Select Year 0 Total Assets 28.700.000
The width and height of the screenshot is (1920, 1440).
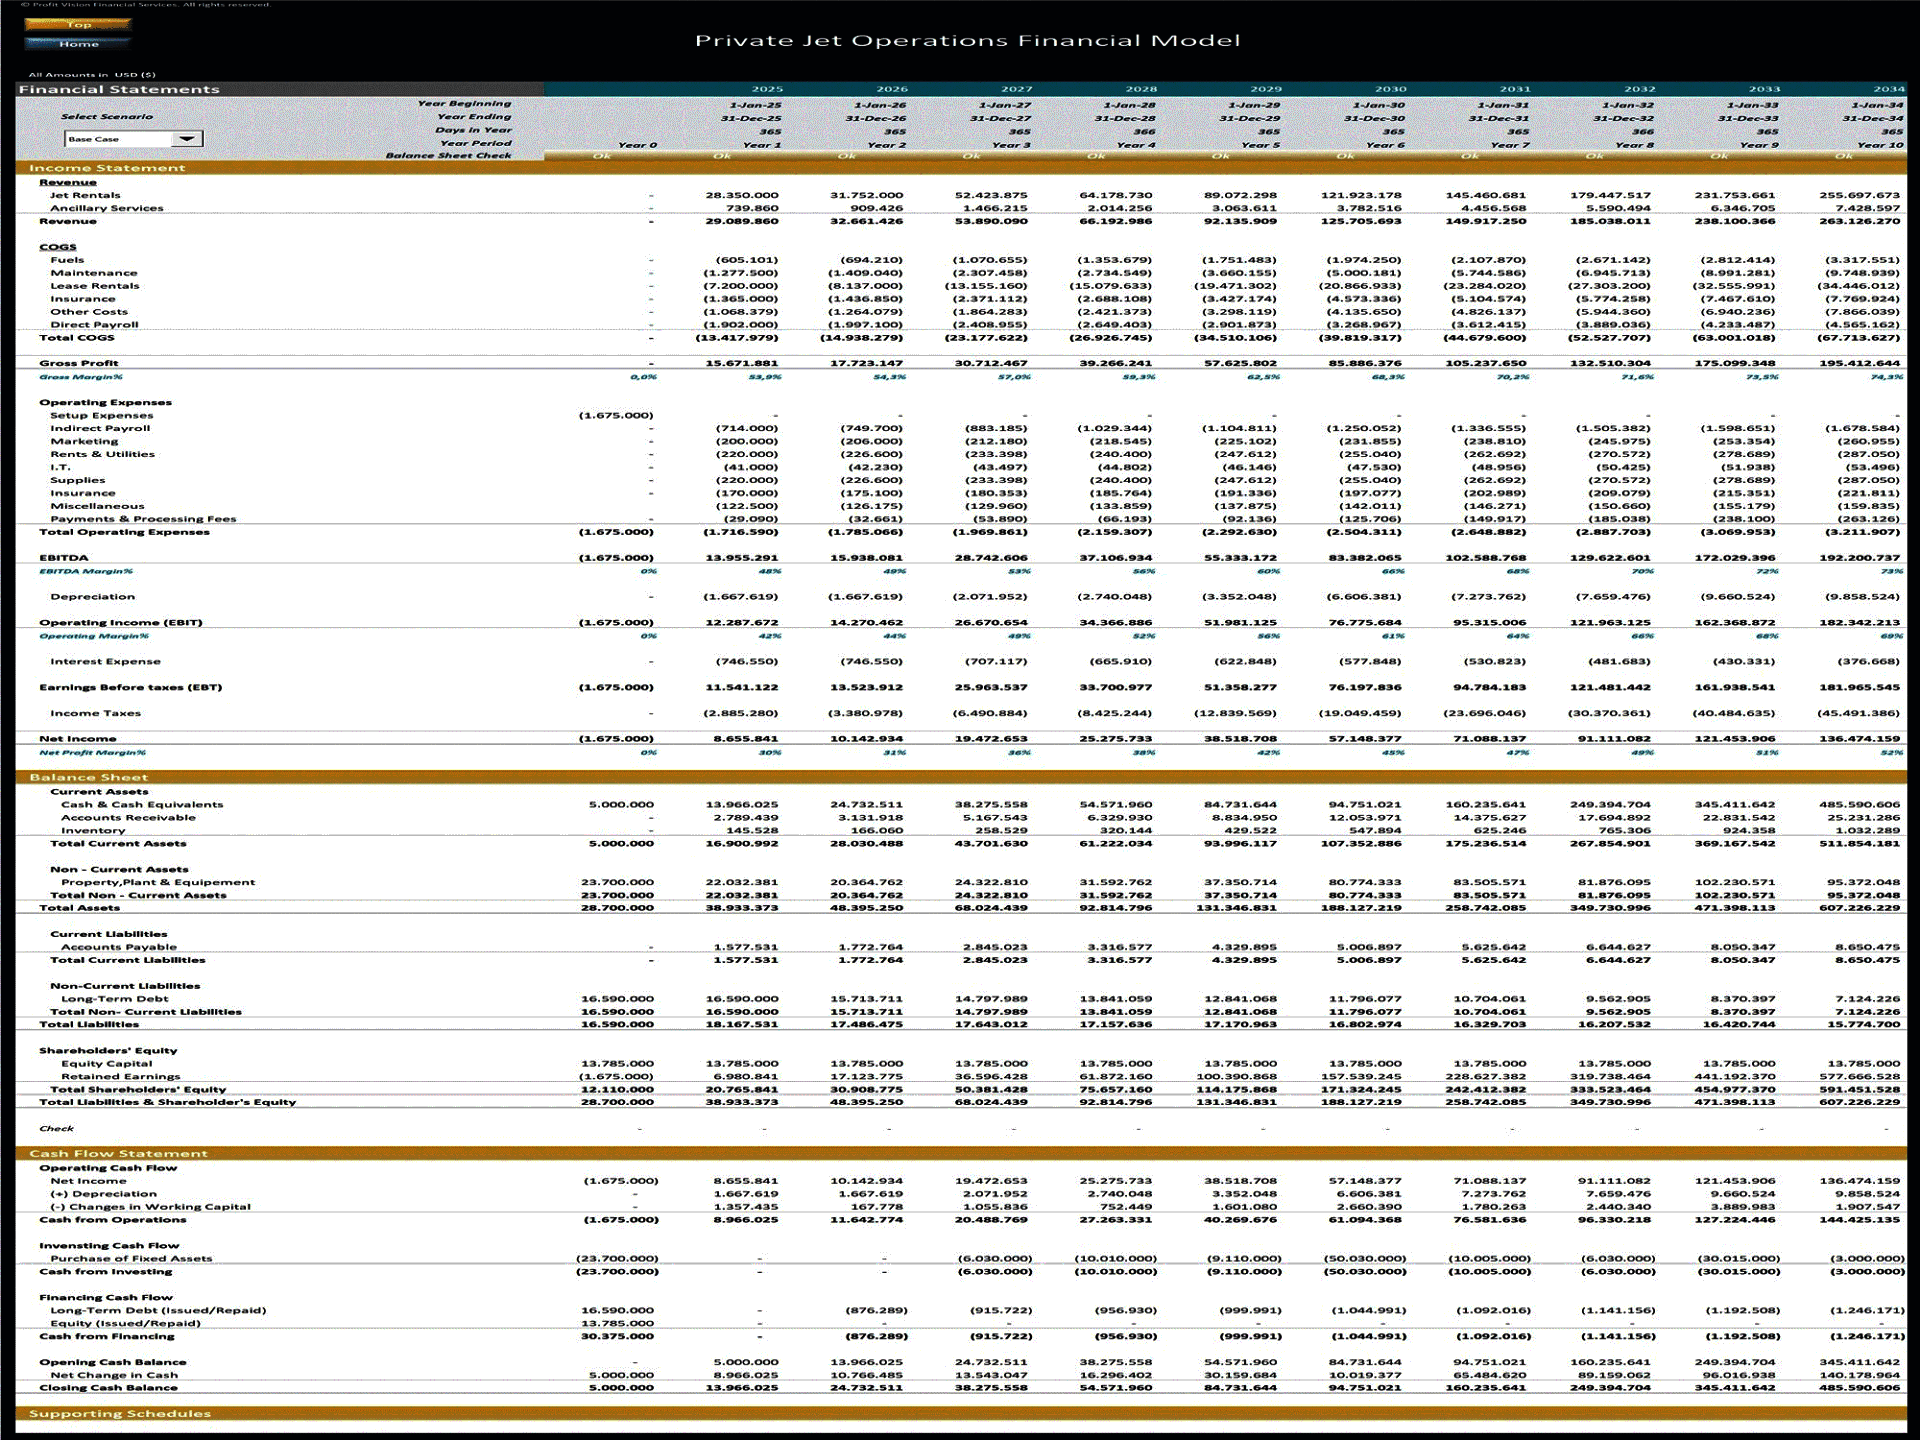pyautogui.click(x=617, y=908)
